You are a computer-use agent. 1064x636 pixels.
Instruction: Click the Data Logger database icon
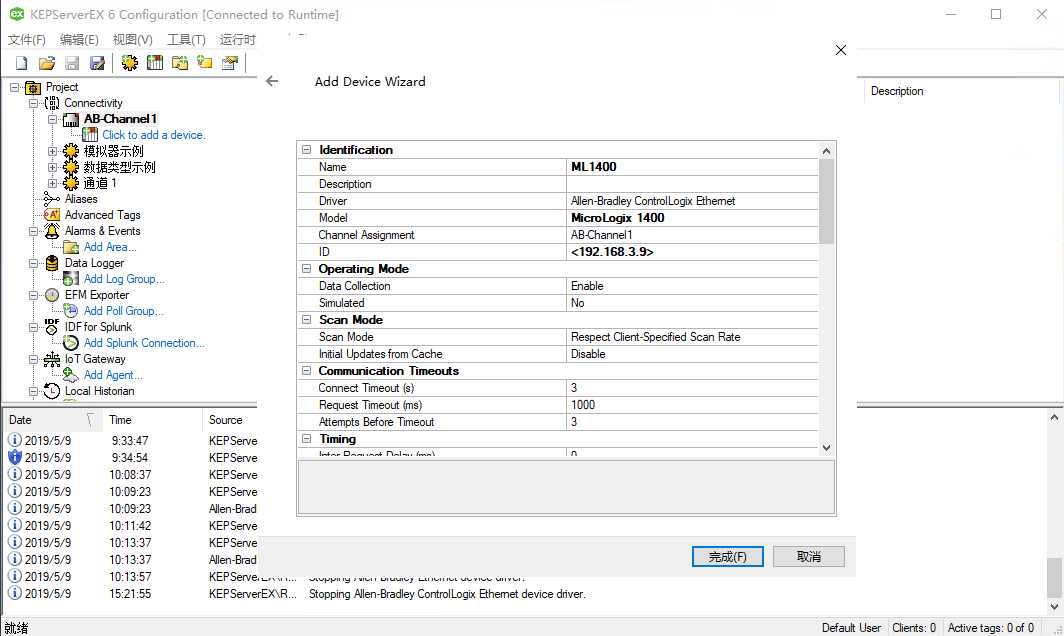tap(52, 263)
